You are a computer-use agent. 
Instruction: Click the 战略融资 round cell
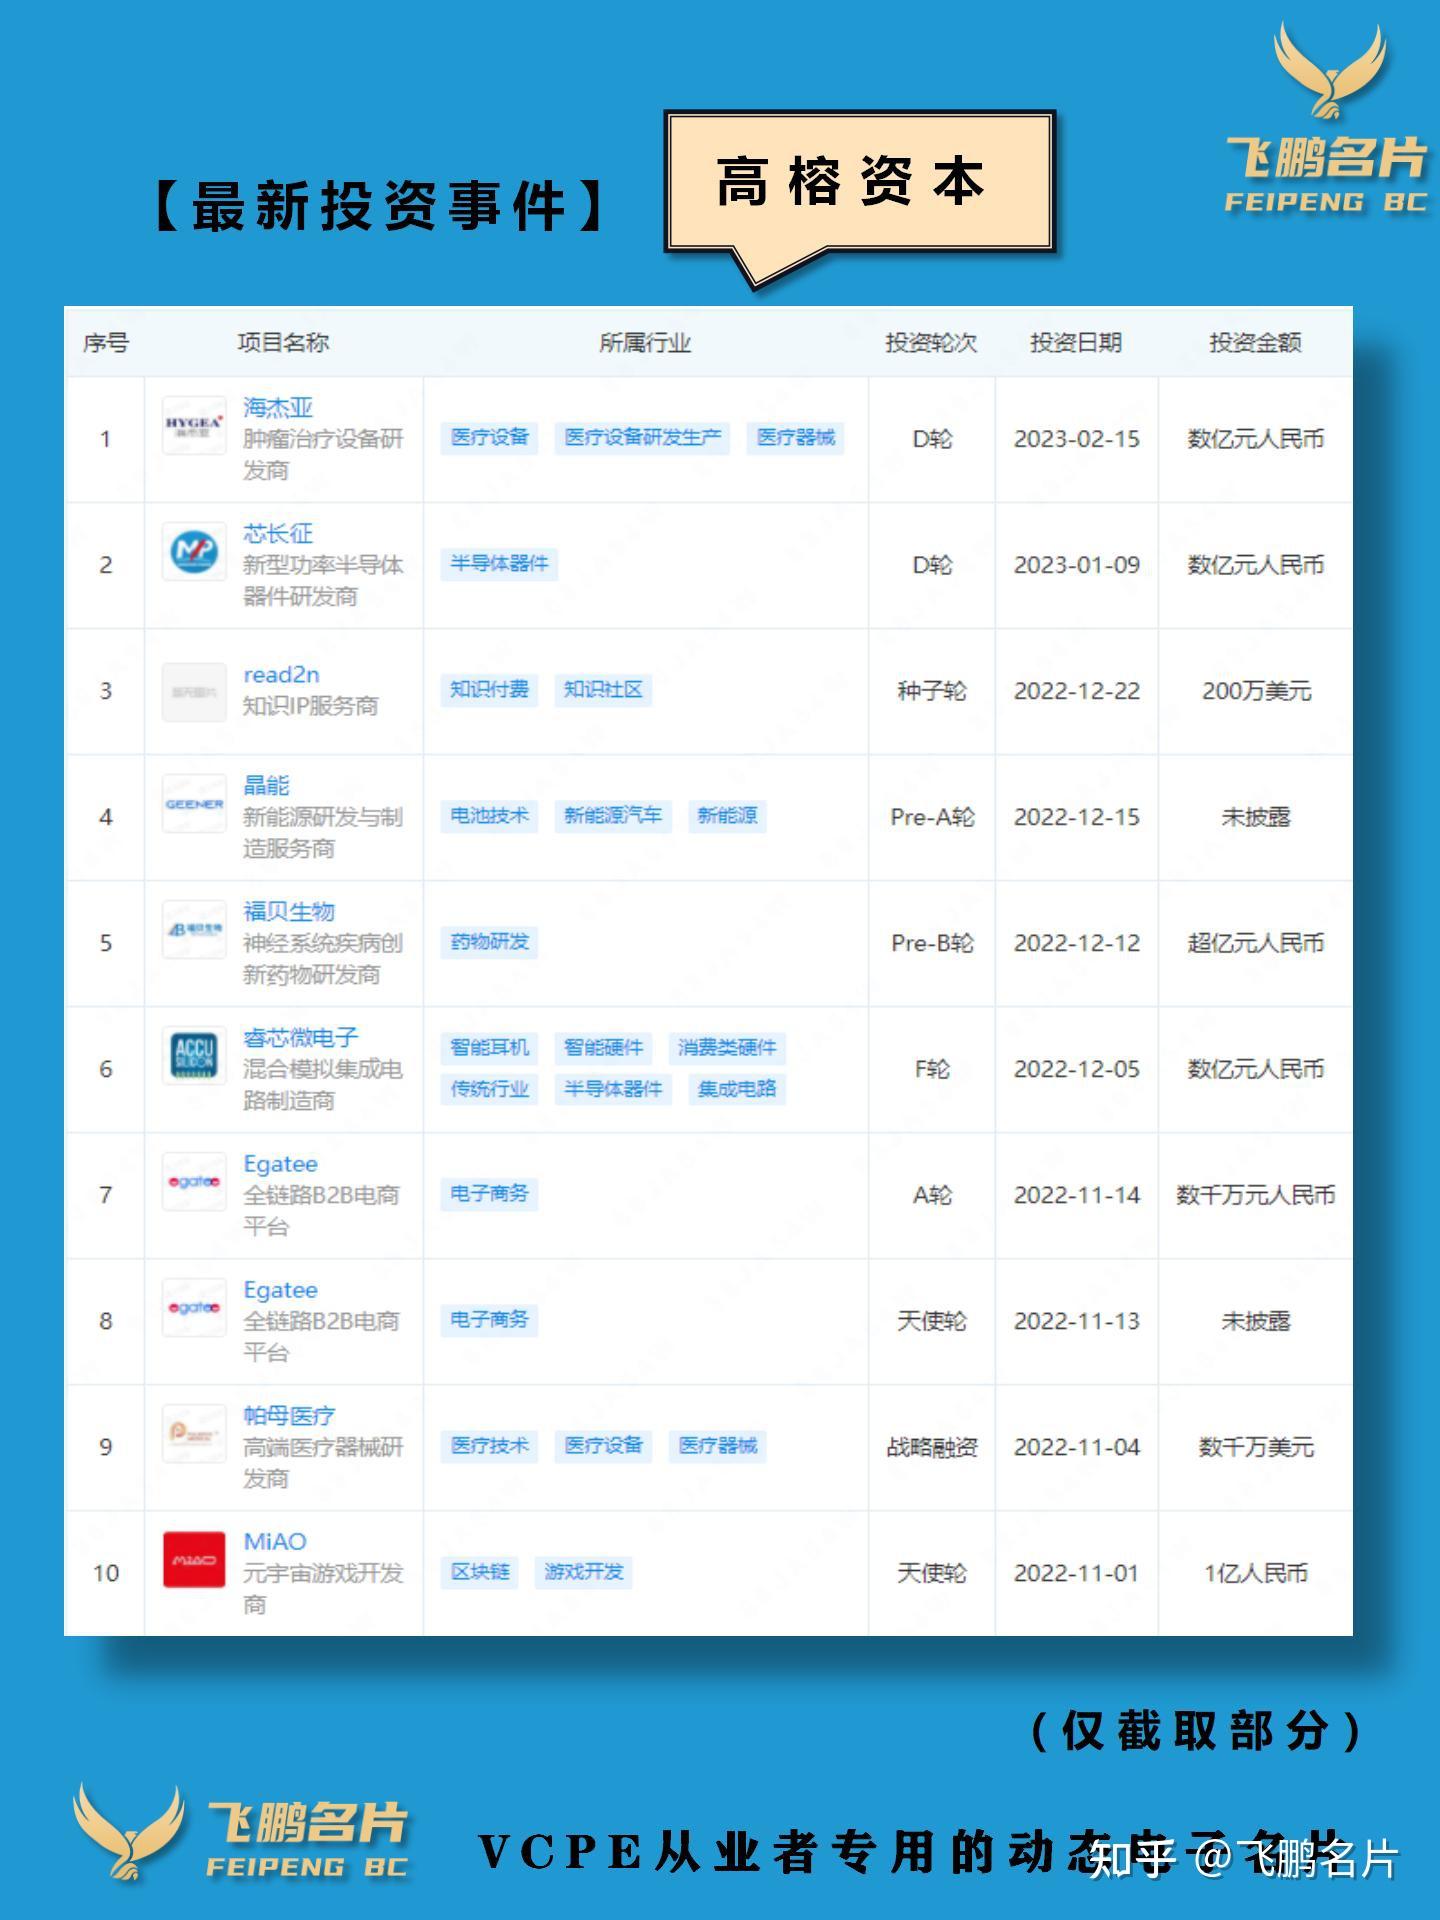[932, 1447]
